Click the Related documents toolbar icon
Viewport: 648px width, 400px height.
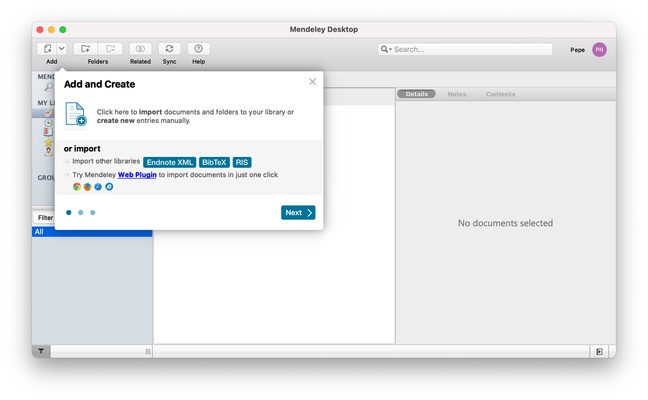140,49
